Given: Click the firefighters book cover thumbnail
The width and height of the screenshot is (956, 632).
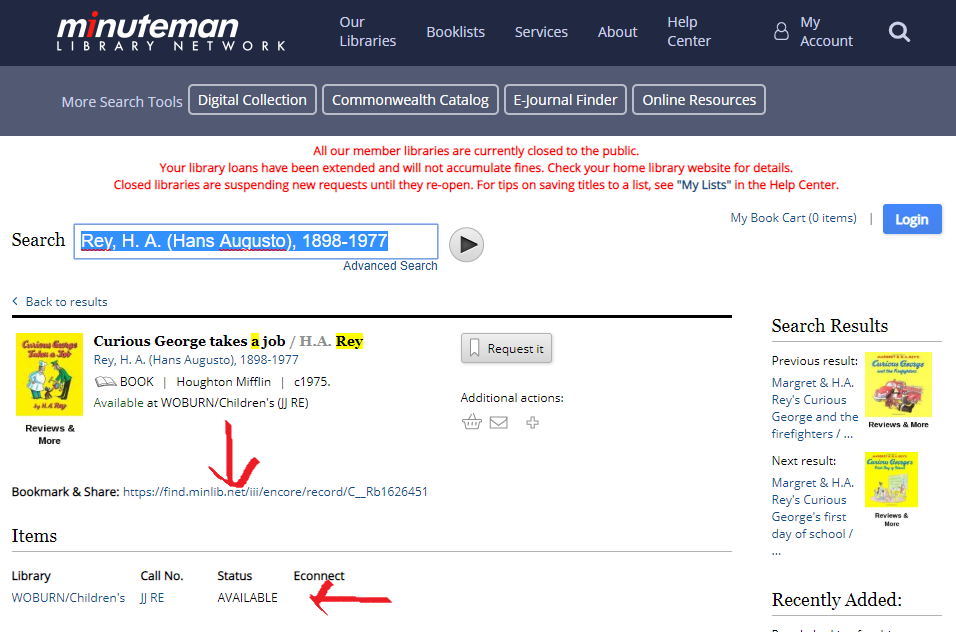Looking at the screenshot, I should click(x=898, y=385).
